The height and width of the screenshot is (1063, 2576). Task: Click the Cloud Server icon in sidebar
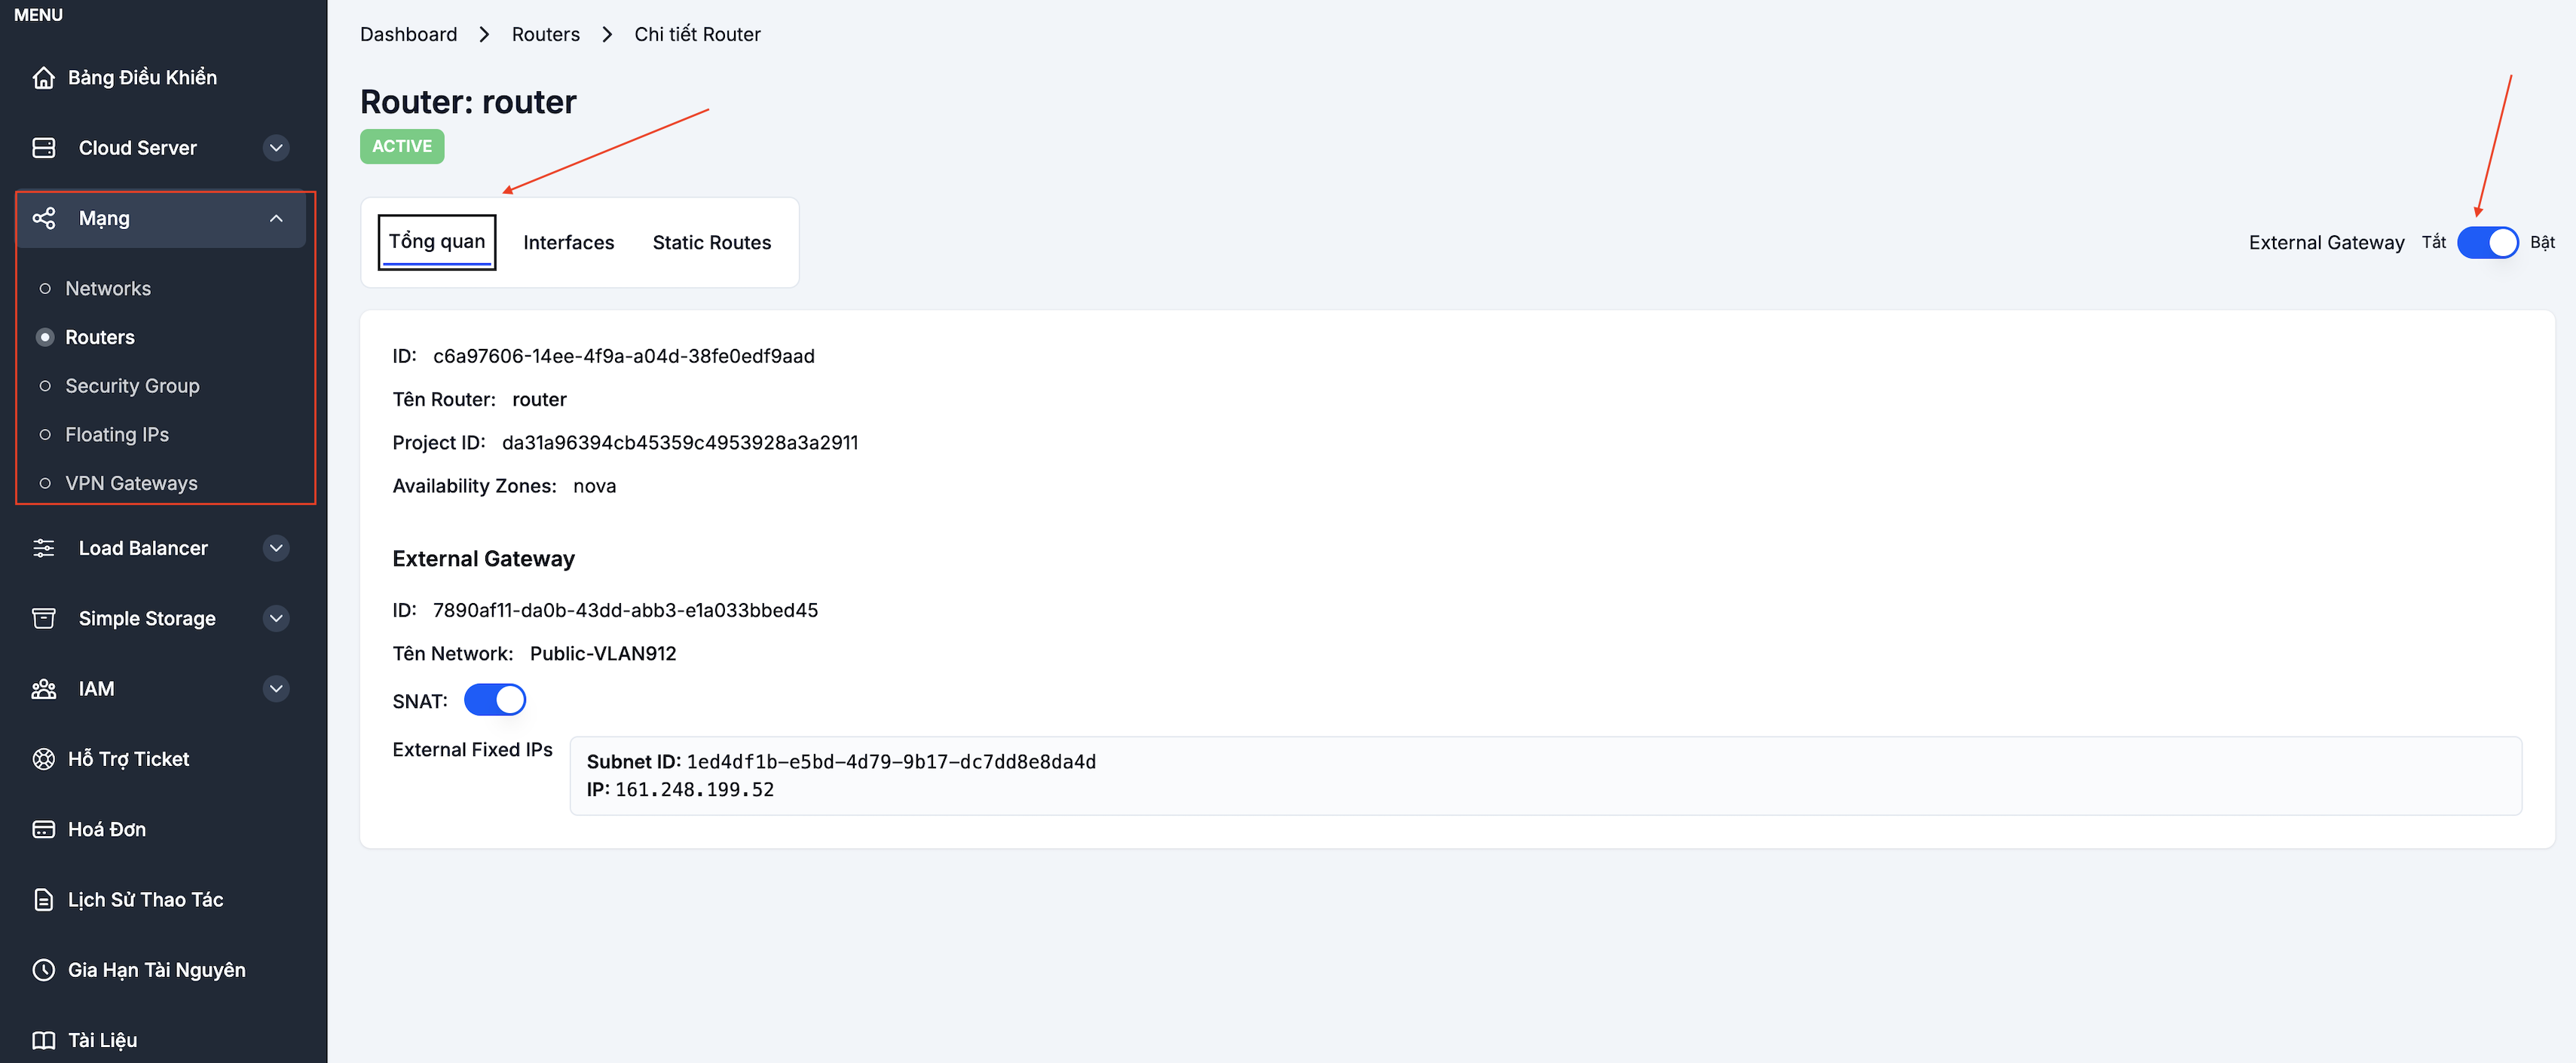pos(43,148)
